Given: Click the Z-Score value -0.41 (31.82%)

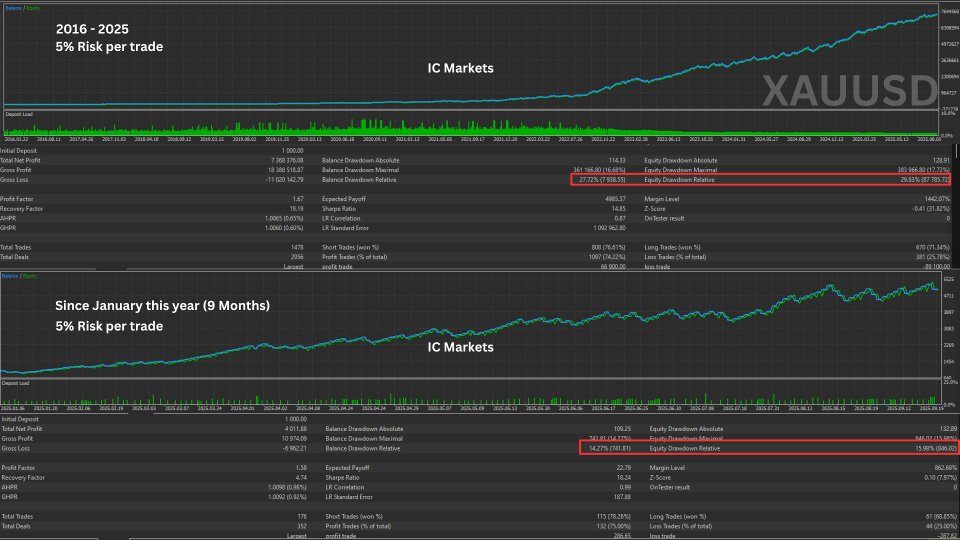Looking at the screenshot, I should pos(931,209).
